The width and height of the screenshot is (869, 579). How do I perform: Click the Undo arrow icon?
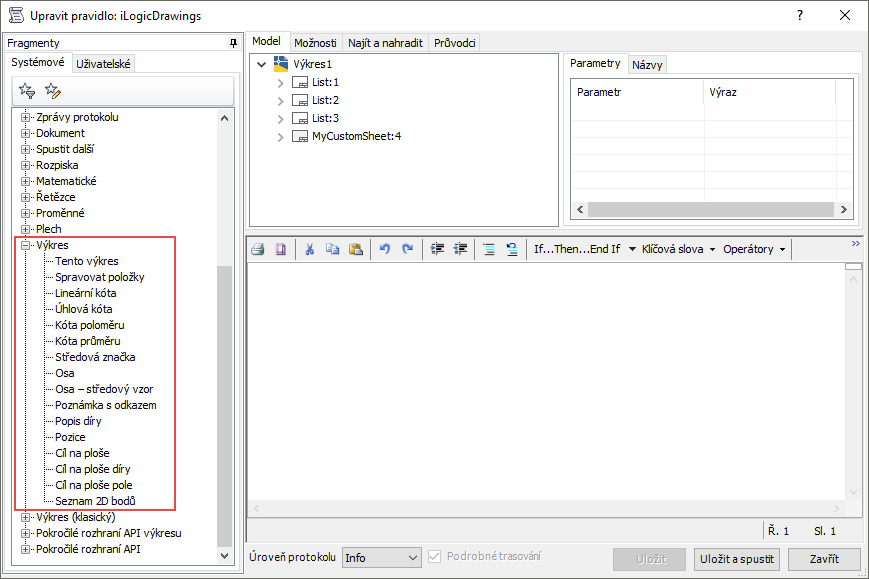[x=385, y=249]
